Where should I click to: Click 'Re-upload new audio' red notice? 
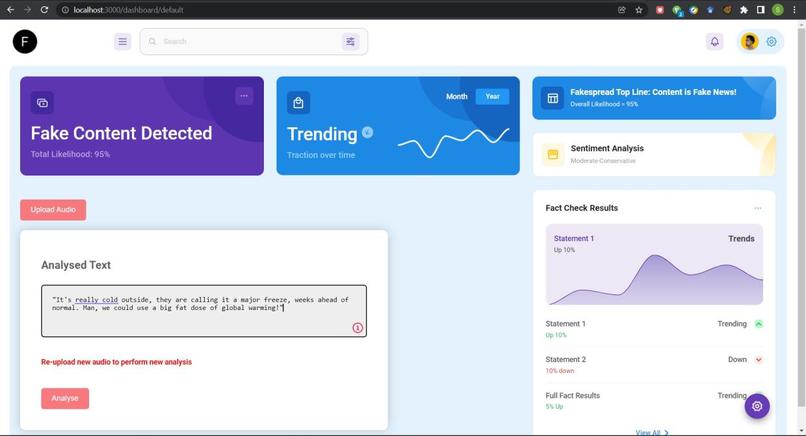coord(116,362)
